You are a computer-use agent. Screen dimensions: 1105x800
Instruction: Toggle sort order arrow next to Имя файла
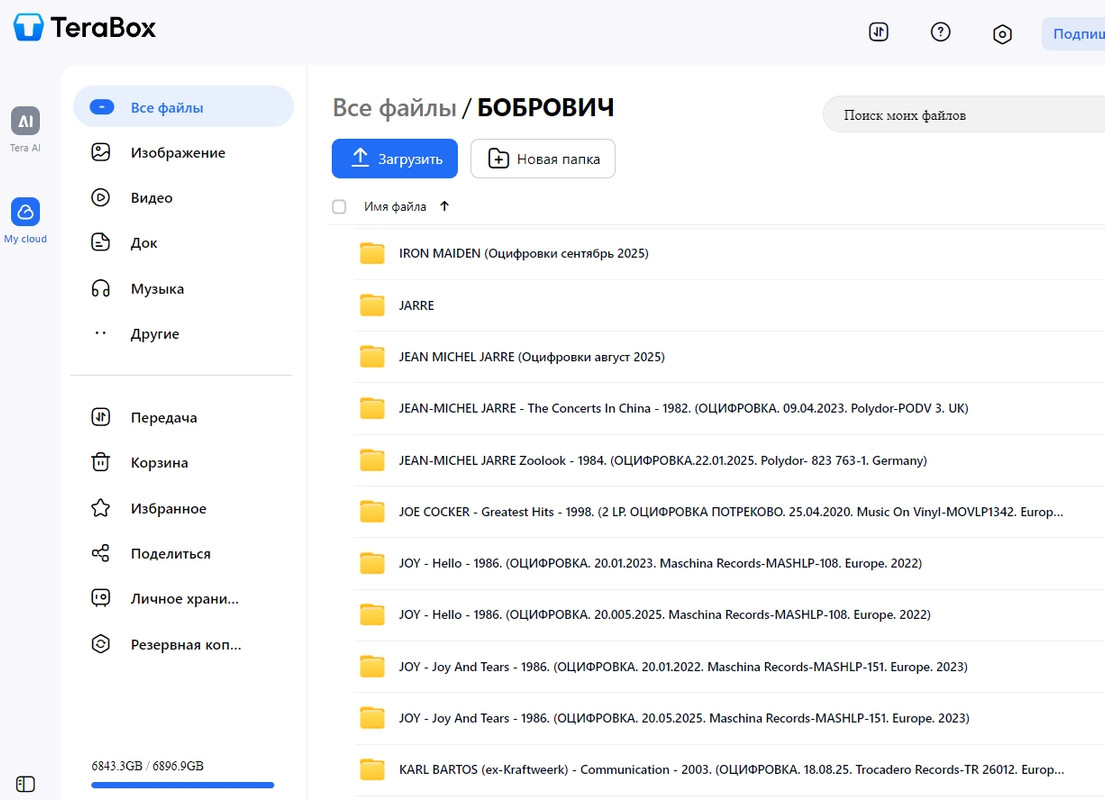click(x=444, y=207)
